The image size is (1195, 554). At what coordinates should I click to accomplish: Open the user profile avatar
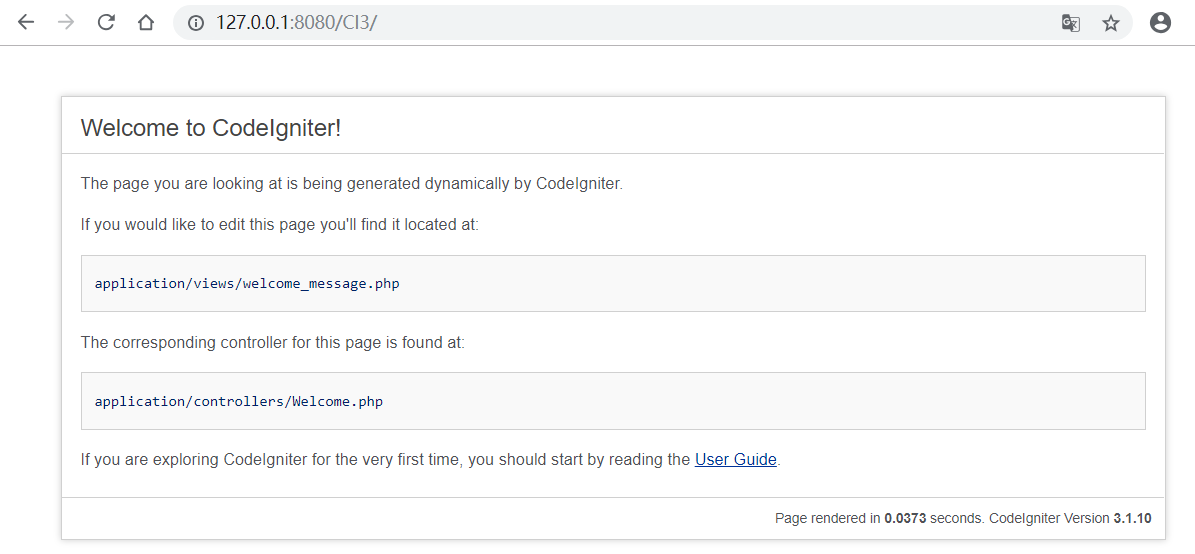click(1160, 23)
